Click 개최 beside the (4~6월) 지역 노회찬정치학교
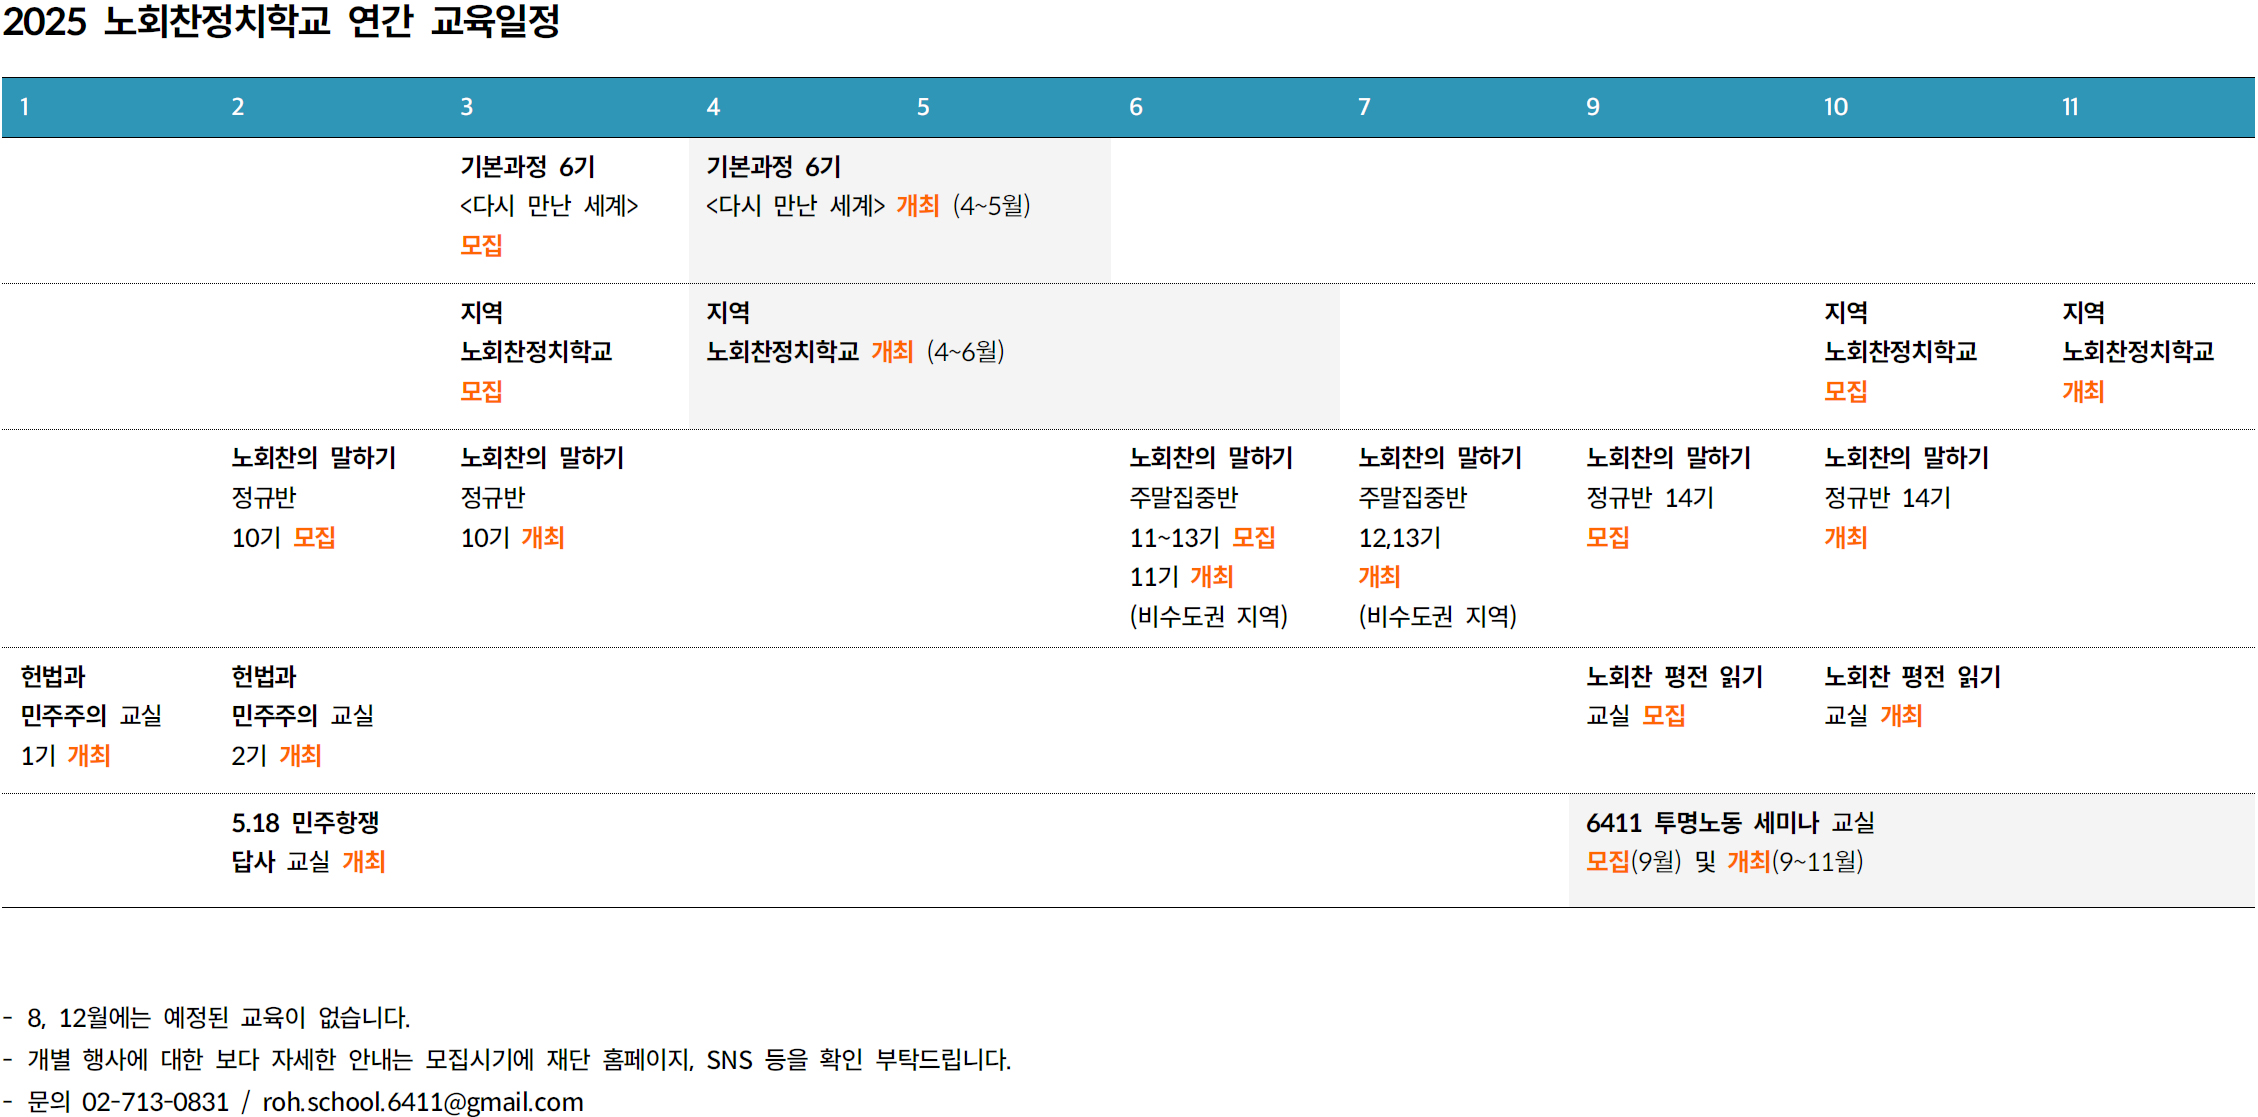The width and height of the screenshot is (2258, 1117). [x=892, y=352]
